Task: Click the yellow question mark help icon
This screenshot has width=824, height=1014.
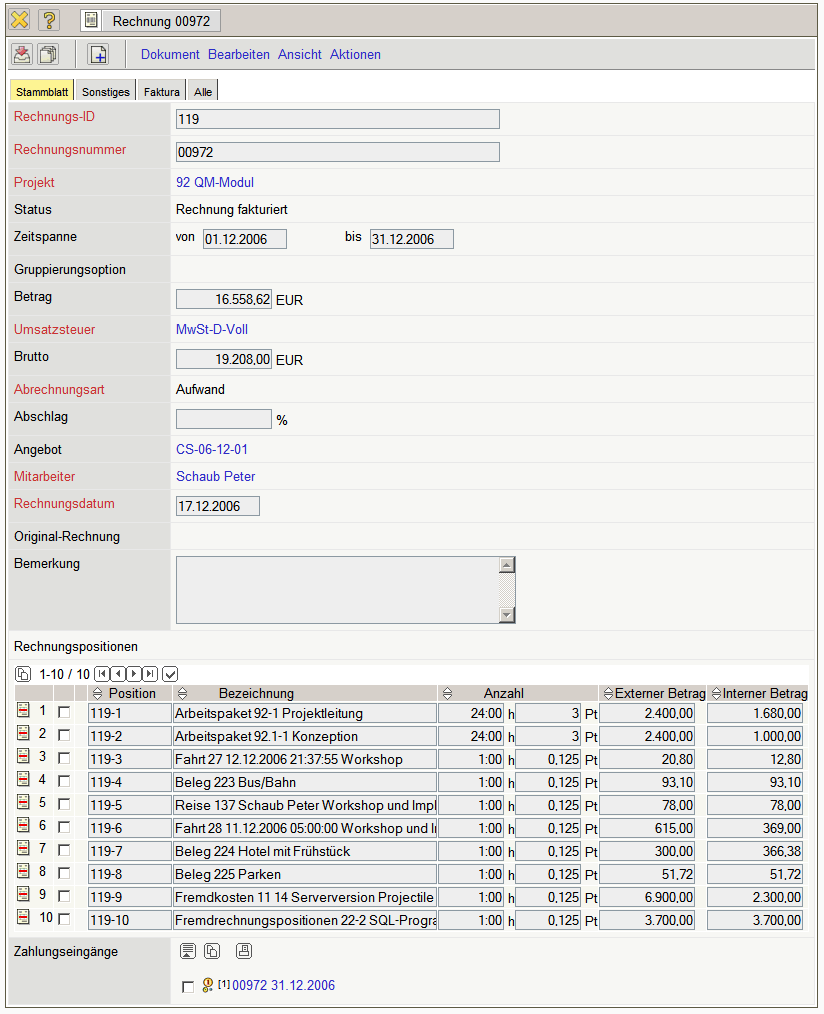Action: [49, 20]
